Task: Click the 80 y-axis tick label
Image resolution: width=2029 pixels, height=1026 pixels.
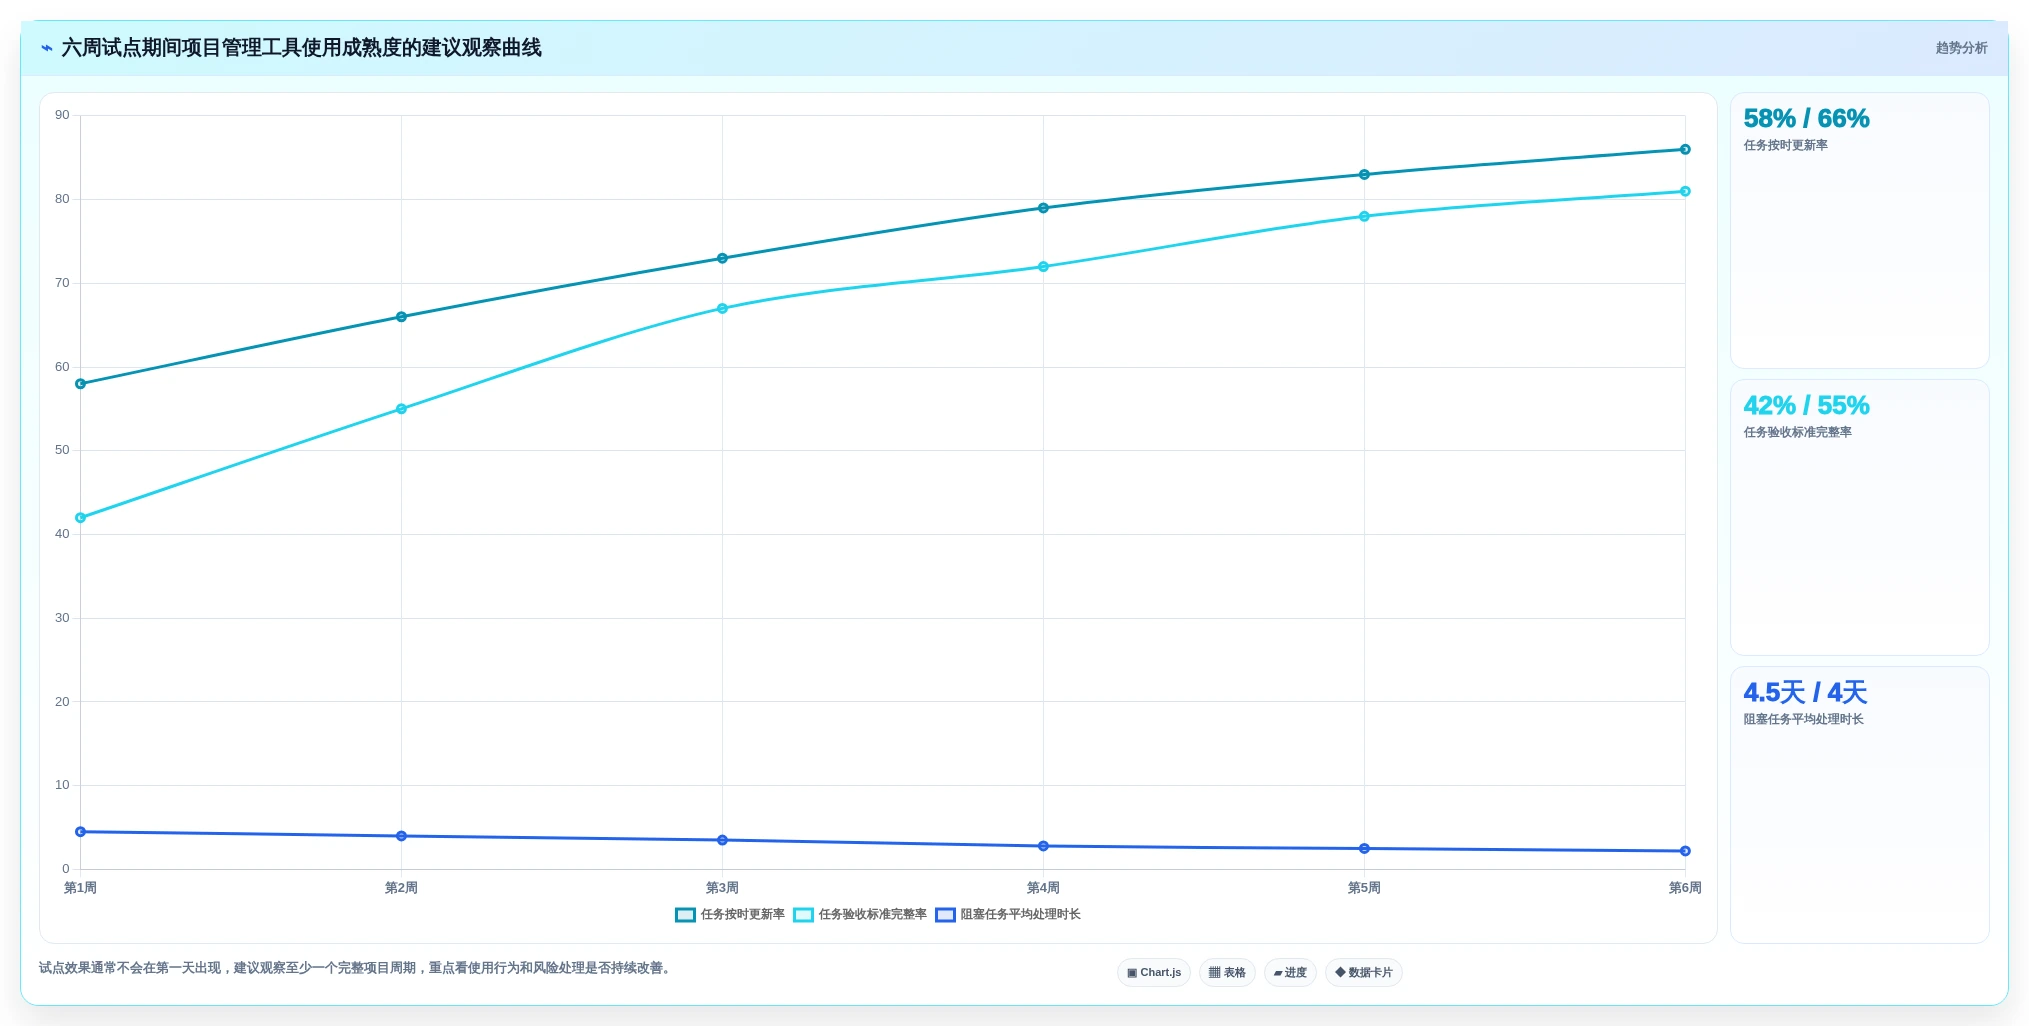Action: pyautogui.click(x=62, y=199)
